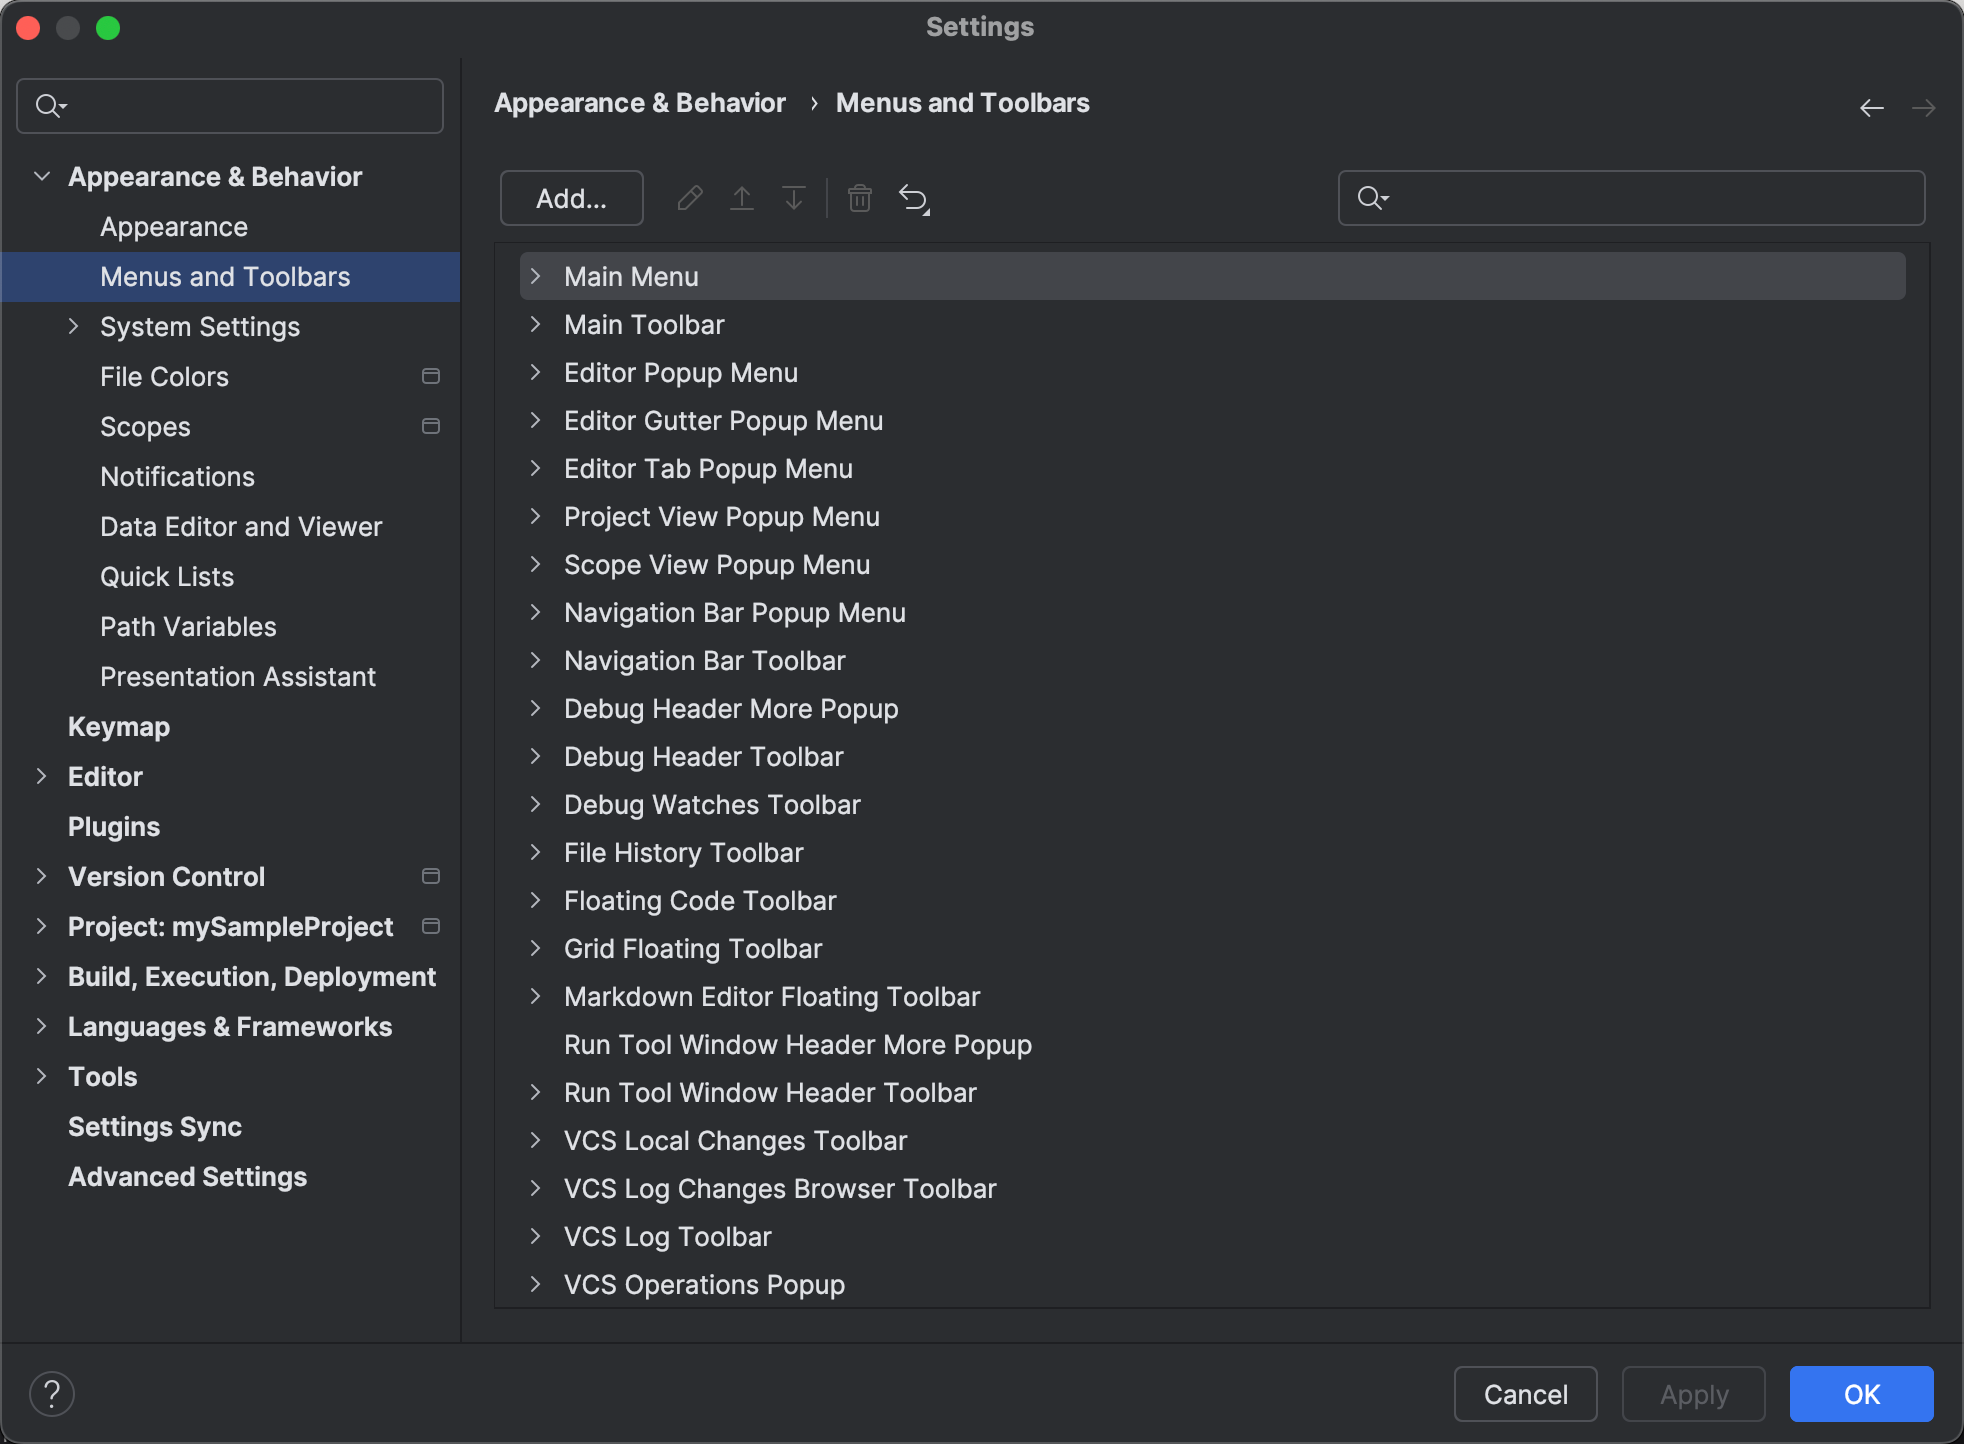Viewport: 1964px width, 1444px height.
Task: Expand System Settings in the sidebar
Action: pos(74,326)
